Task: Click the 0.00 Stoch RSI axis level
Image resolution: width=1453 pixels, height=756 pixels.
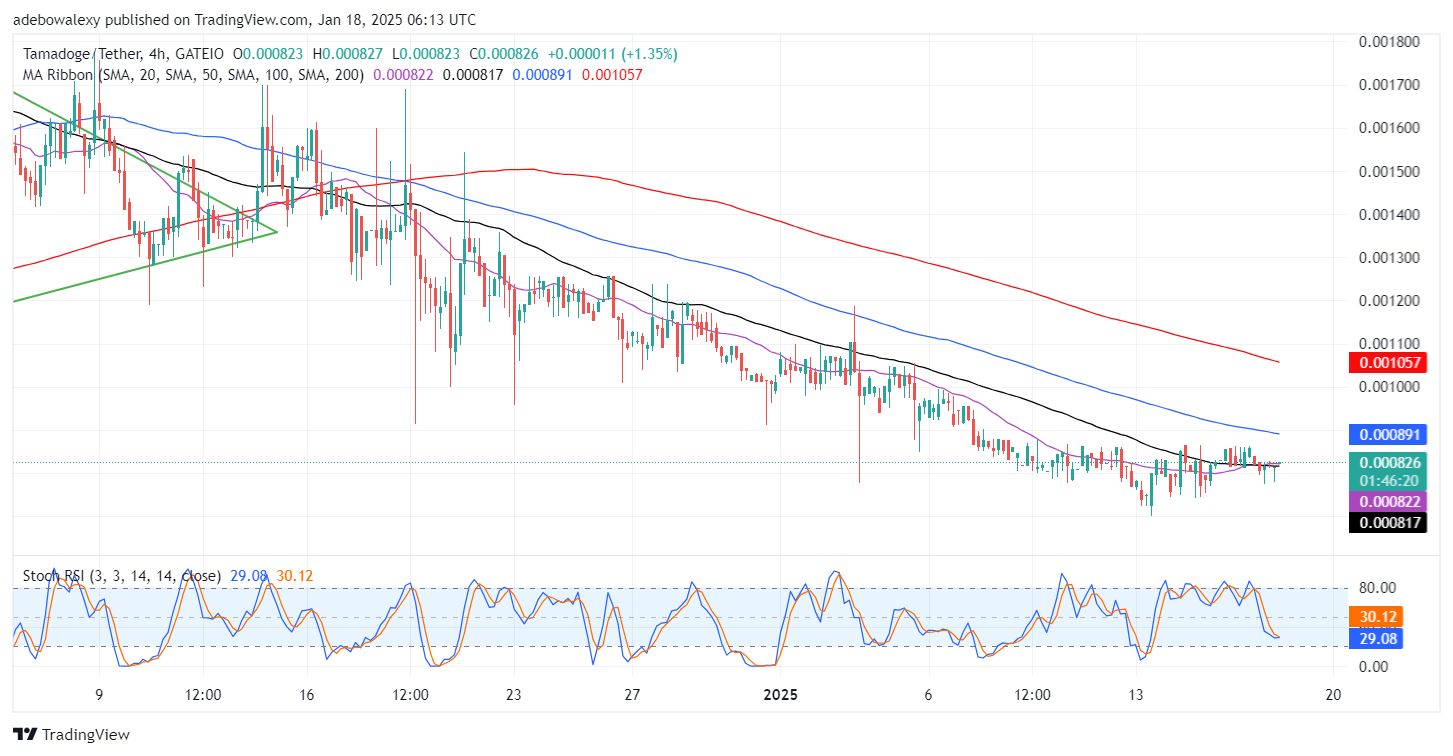Action: [x=1372, y=665]
